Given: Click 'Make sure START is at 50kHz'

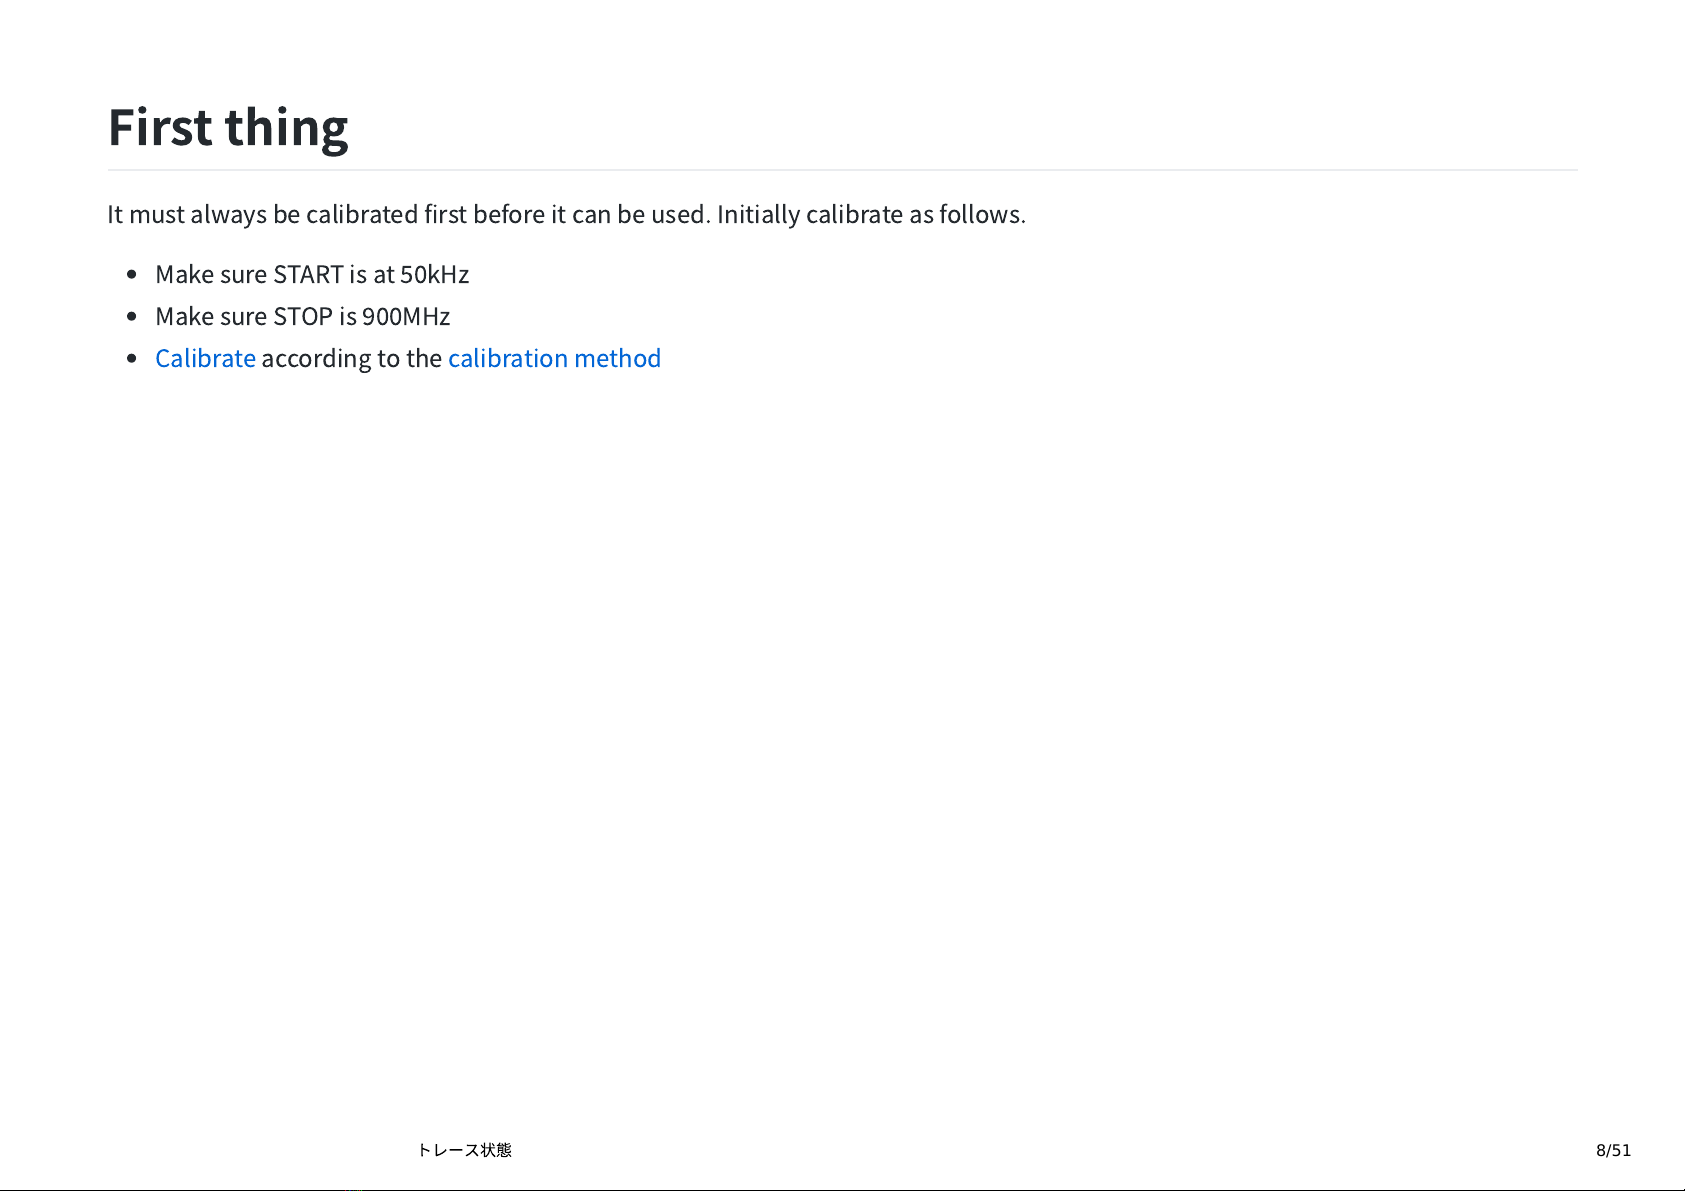Looking at the screenshot, I should tap(312, 274).
